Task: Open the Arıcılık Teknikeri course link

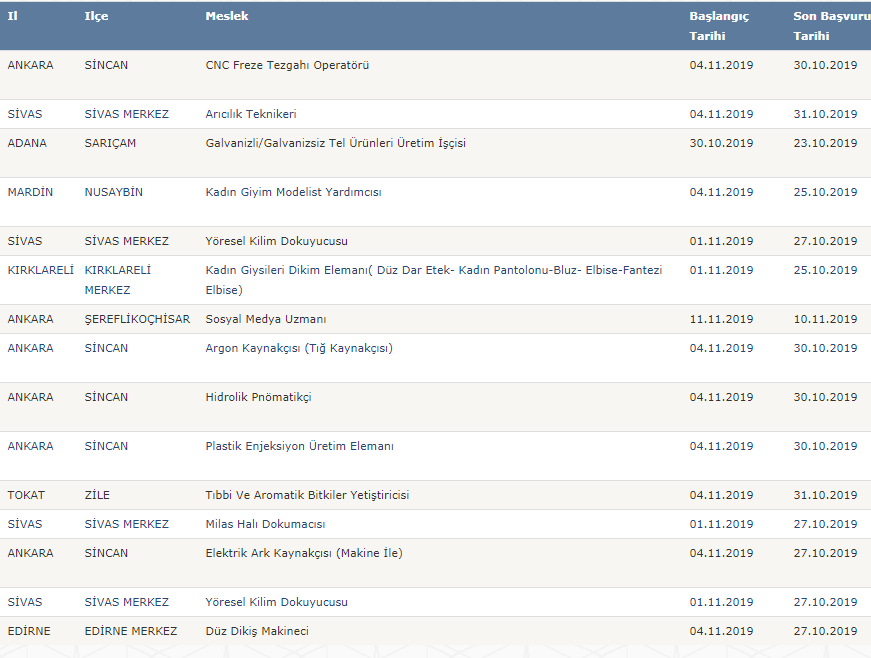Action: point(251,114)
